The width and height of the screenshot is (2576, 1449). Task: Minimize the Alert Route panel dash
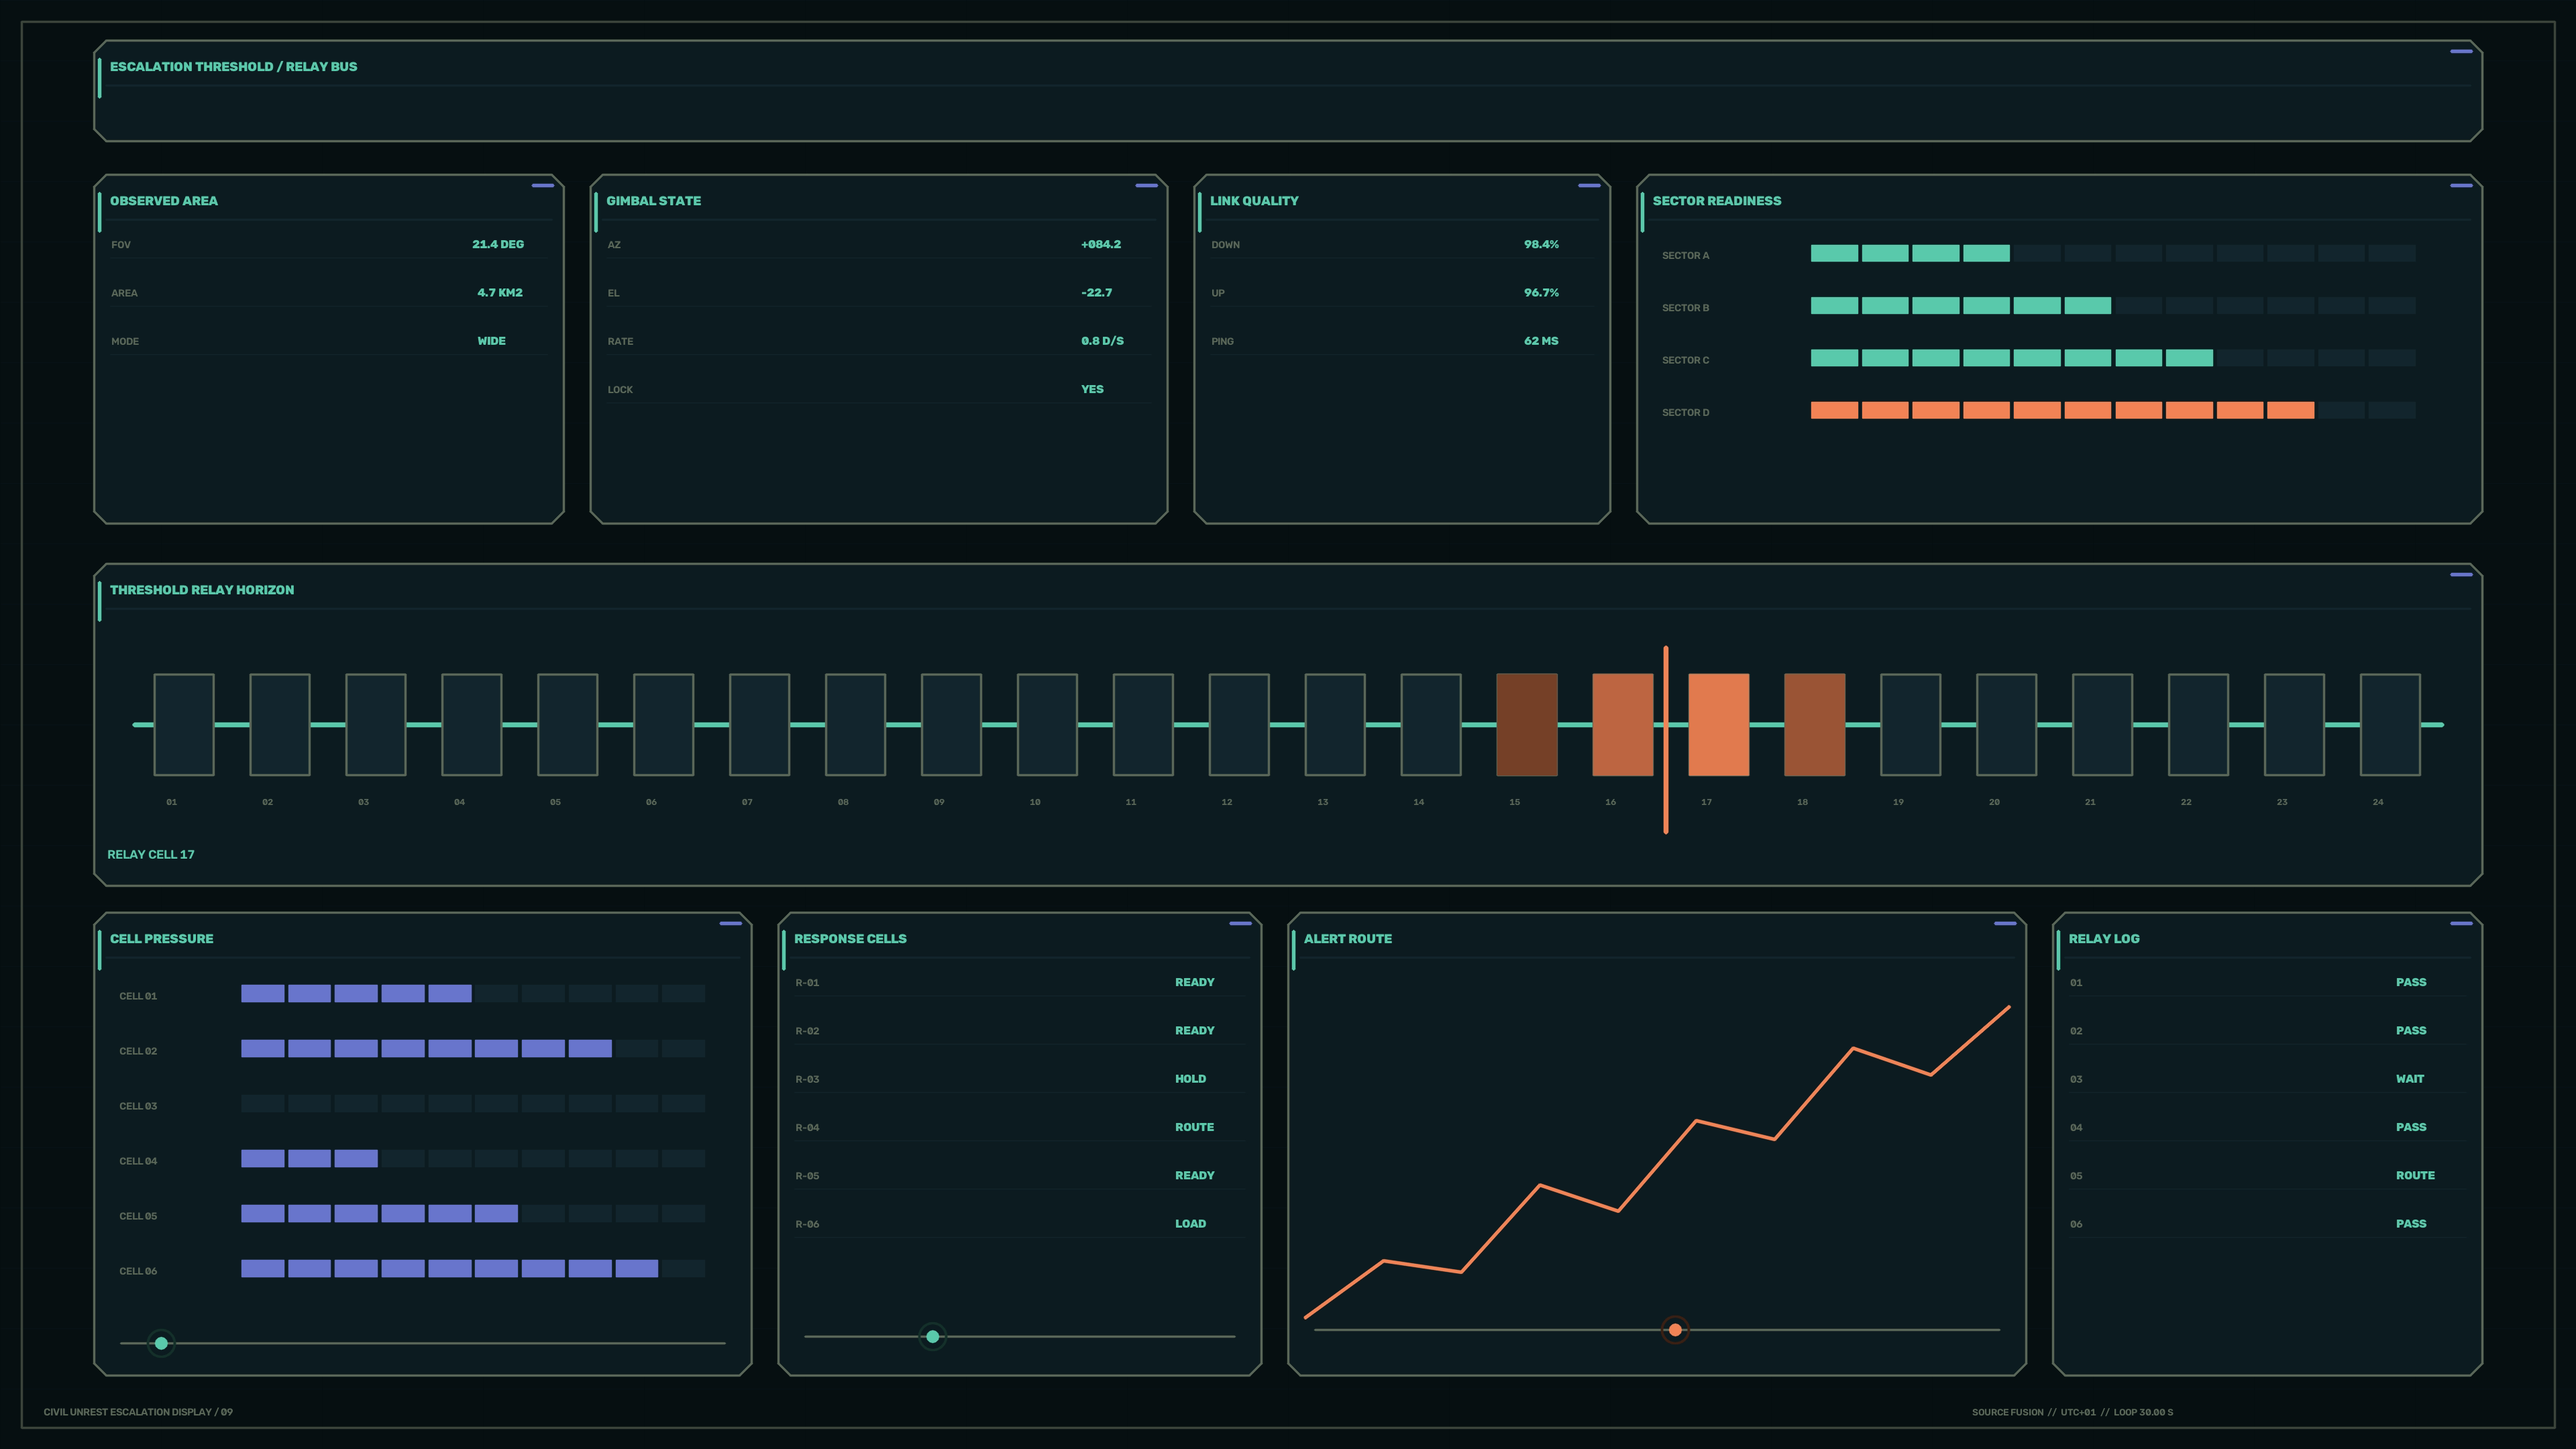2005,923
